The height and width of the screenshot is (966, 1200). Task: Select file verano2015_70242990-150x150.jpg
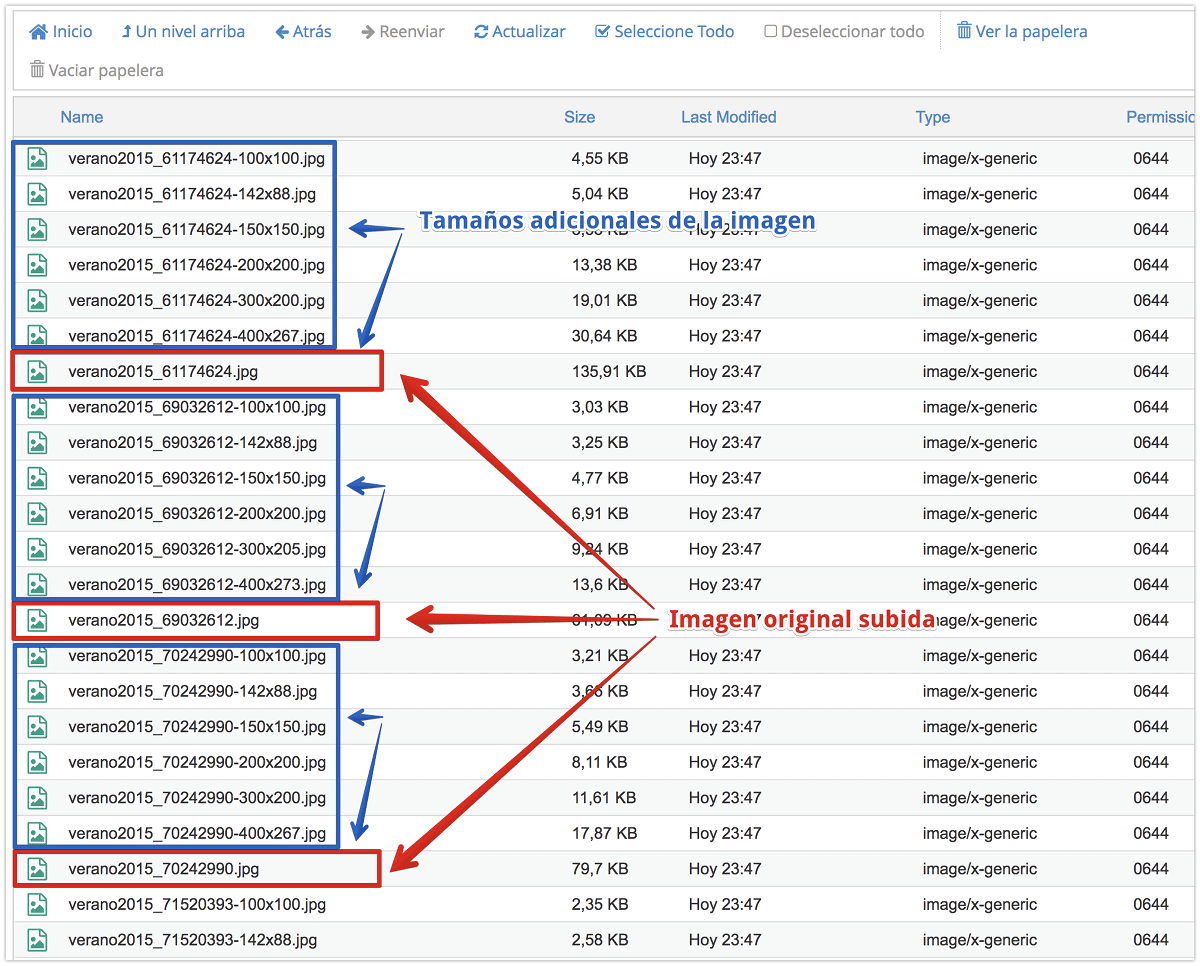pyautogui.click(x=197, y=727)
